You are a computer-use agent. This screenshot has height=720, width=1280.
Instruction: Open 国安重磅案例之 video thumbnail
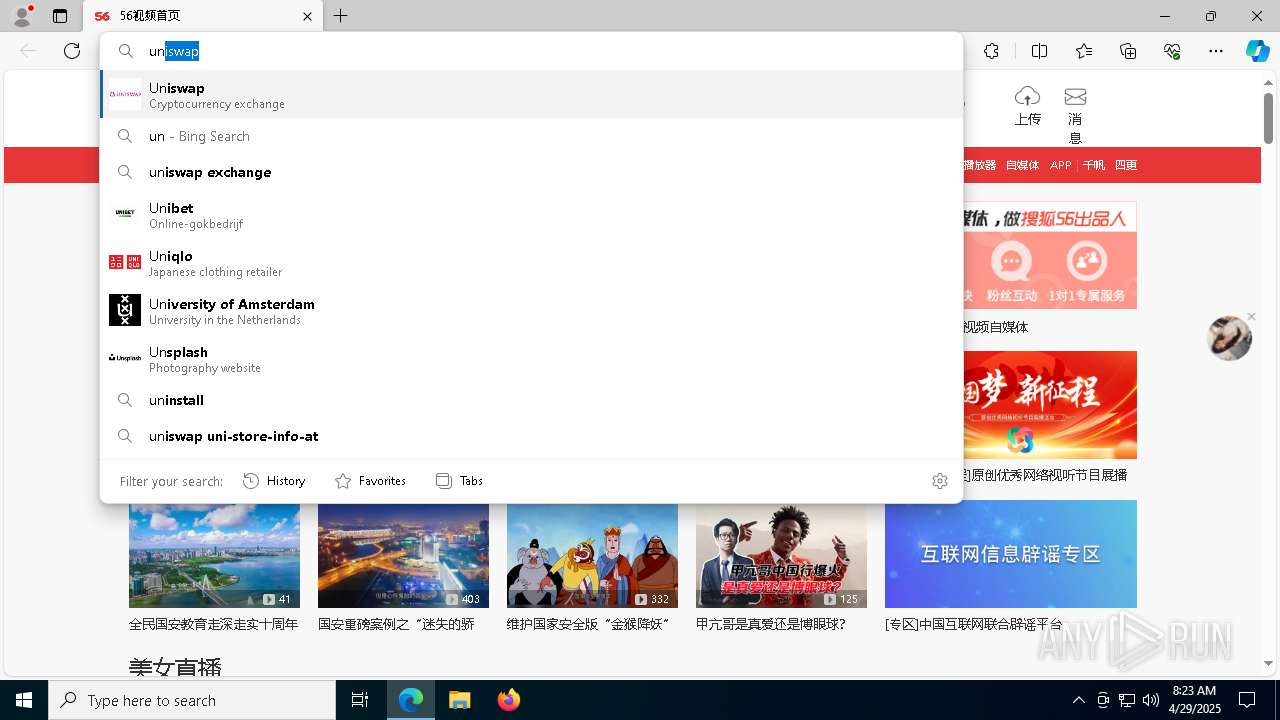[x=403, y=555]
